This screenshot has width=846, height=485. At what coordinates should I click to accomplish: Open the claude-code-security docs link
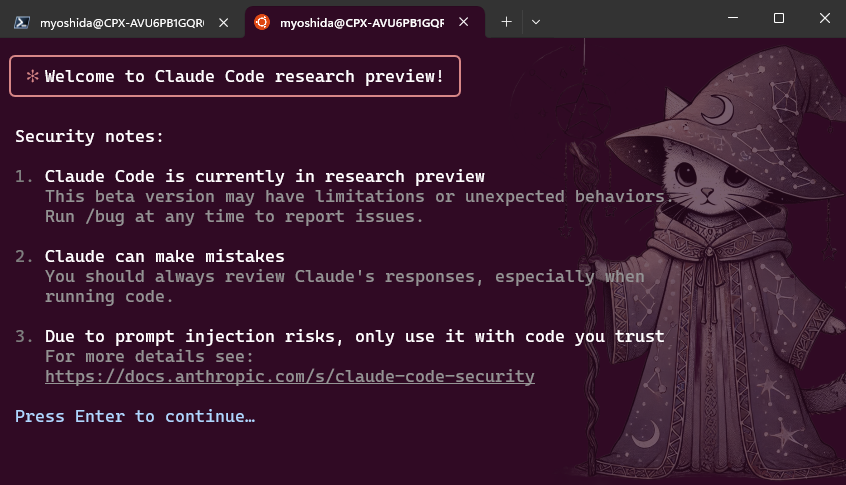point(290,377)
